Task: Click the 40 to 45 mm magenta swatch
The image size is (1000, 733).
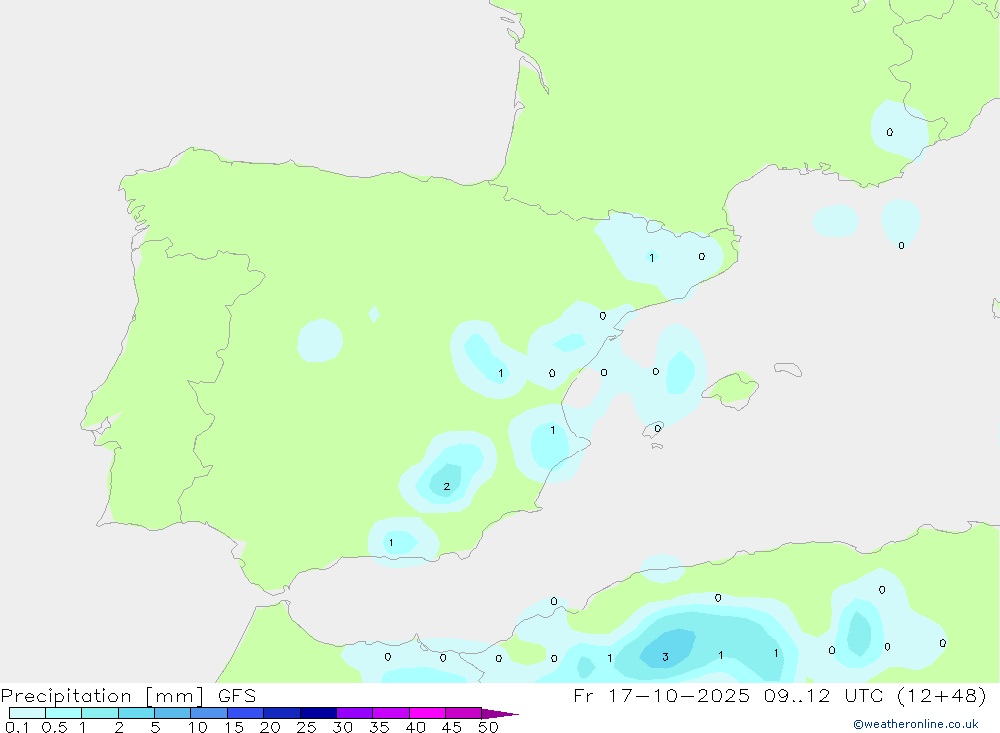Action: (427, 713)
